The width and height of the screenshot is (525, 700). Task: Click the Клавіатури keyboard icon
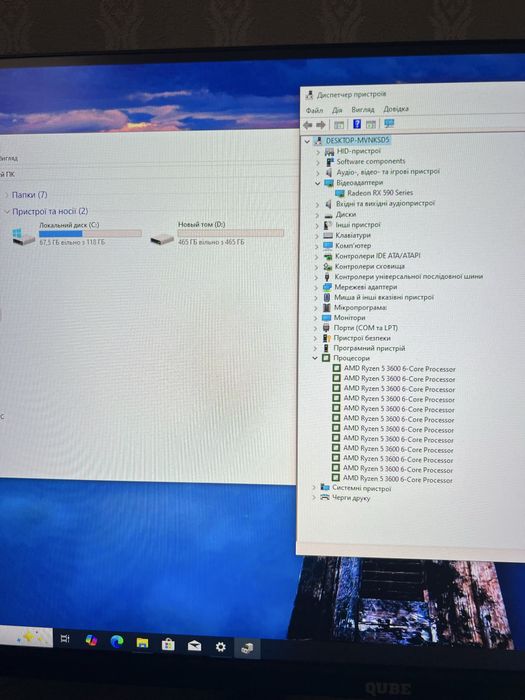[x=328, y=235]
